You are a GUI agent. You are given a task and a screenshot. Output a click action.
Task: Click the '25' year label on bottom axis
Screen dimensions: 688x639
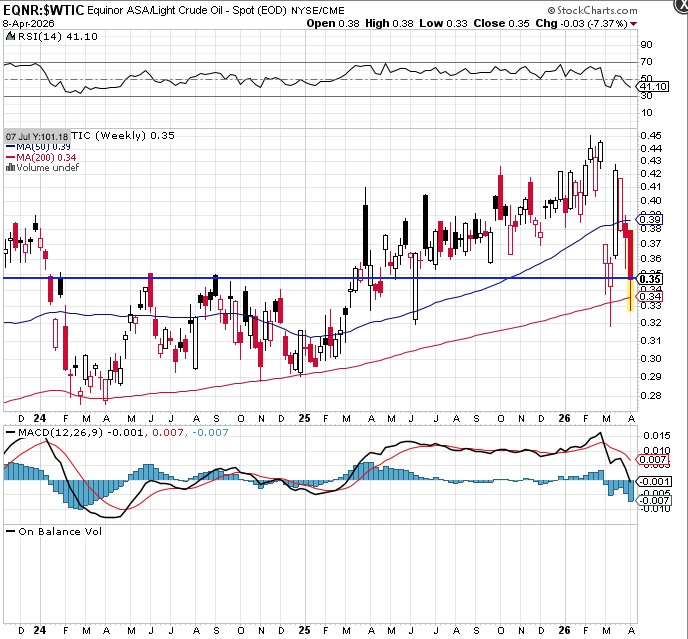[x=304, y=631]
